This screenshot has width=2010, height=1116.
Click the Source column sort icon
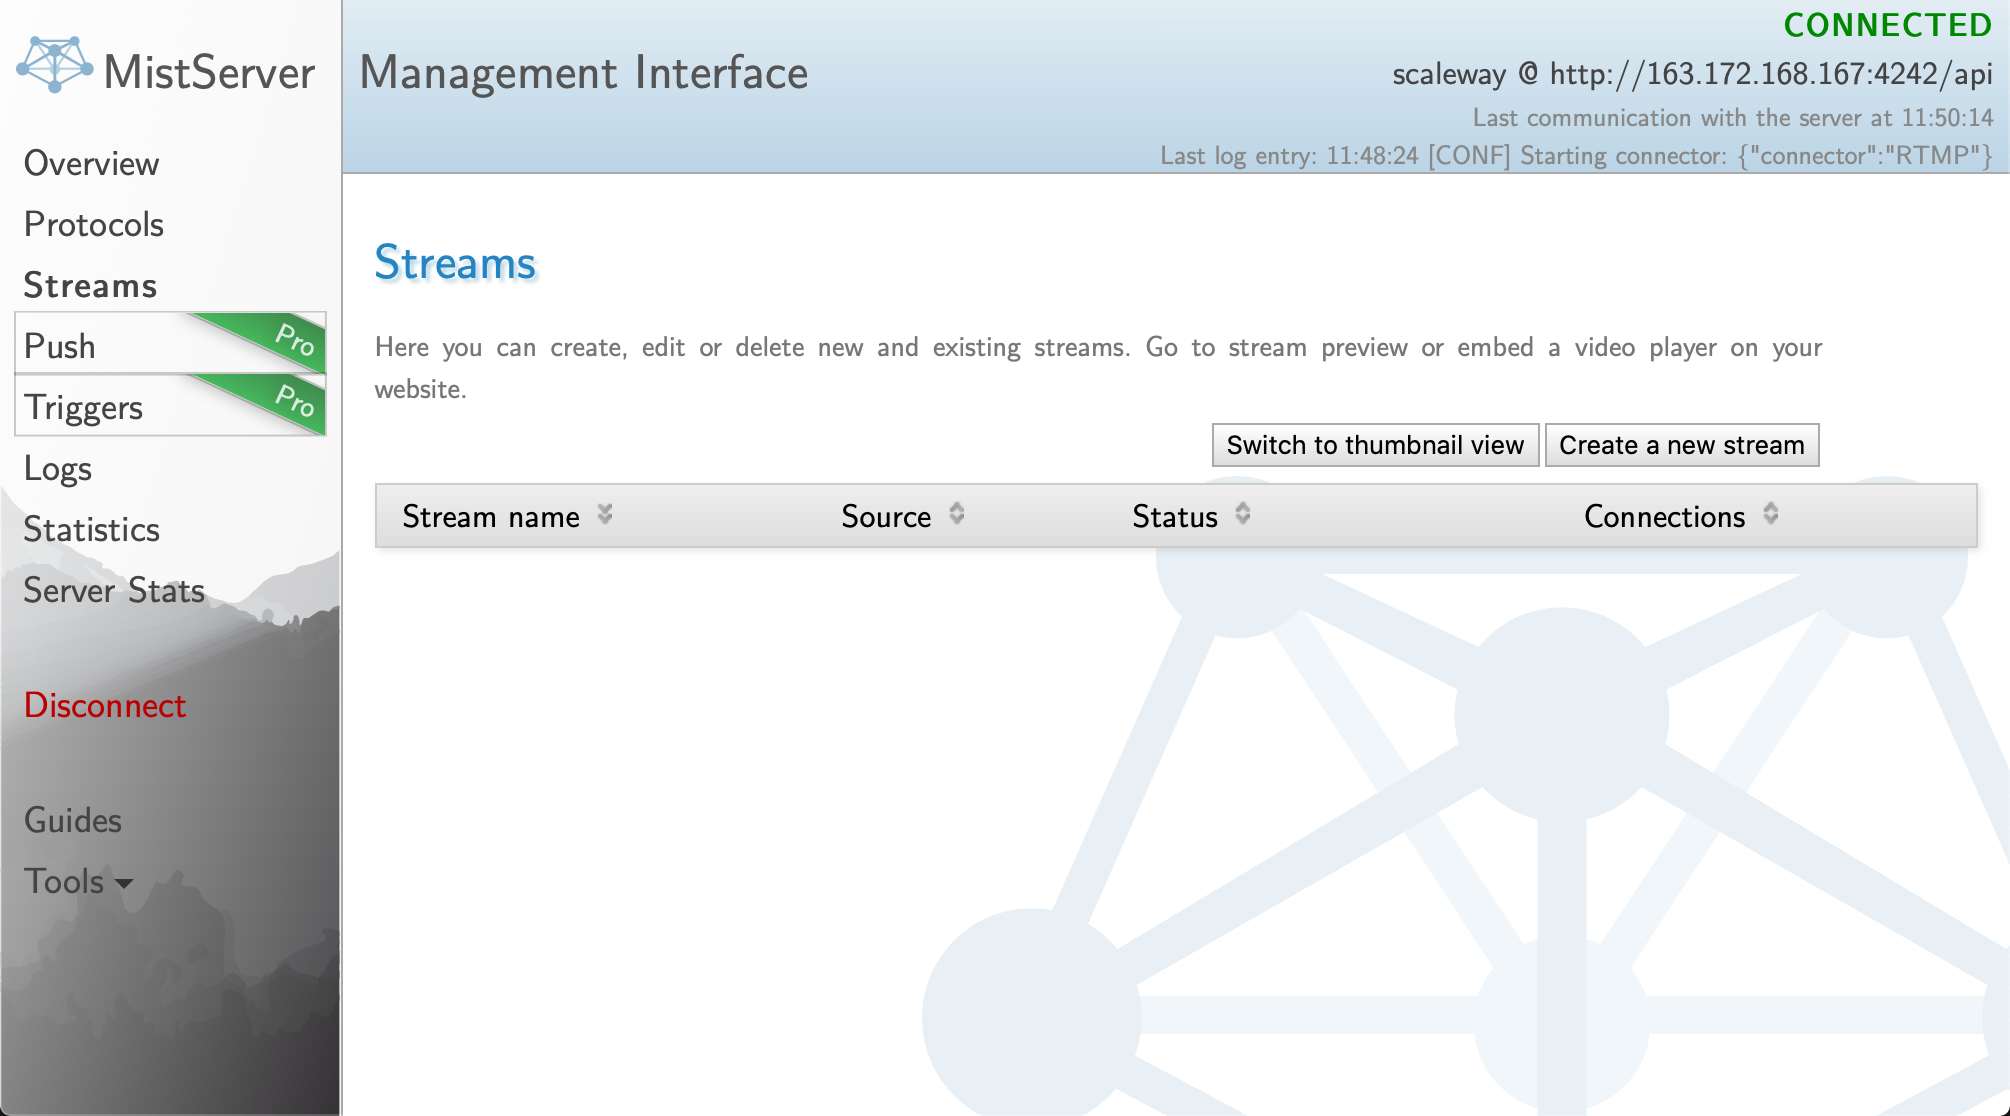tap(957, 514)
